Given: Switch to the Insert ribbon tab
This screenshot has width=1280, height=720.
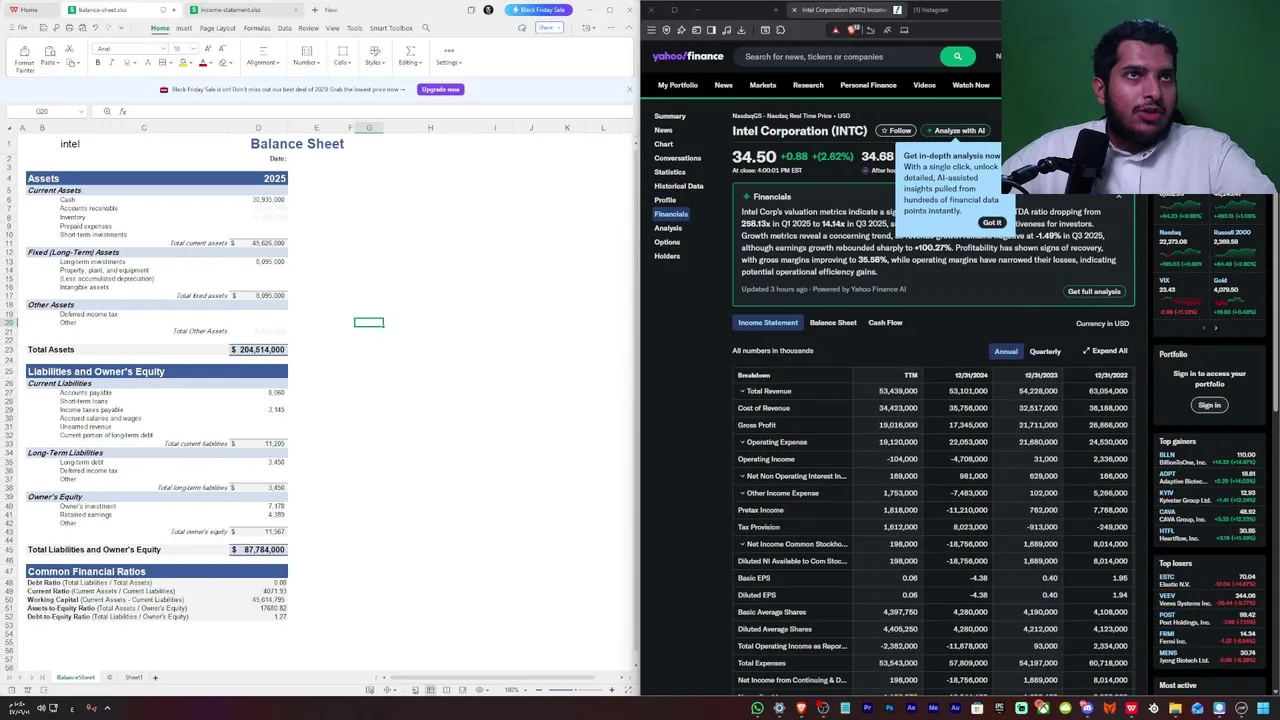Looking at the screenshot, I should click(184, 28).
